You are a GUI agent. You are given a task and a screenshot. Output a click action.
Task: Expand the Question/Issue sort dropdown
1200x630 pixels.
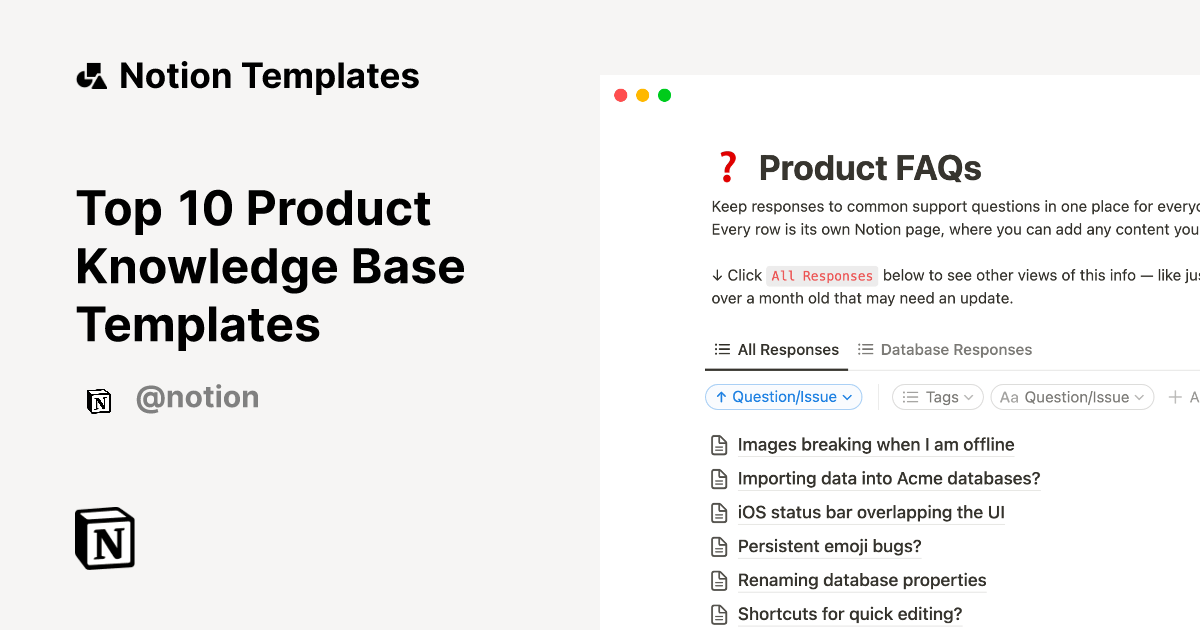(783, 397)
